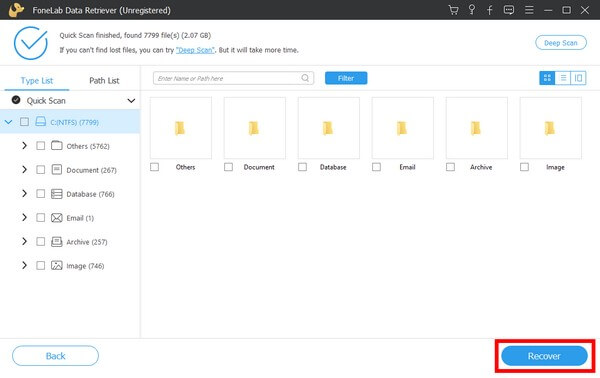The image size is (600, 378).
Task: Open the Facebook icon in the title bar
Action: click(x=489, y=10)
